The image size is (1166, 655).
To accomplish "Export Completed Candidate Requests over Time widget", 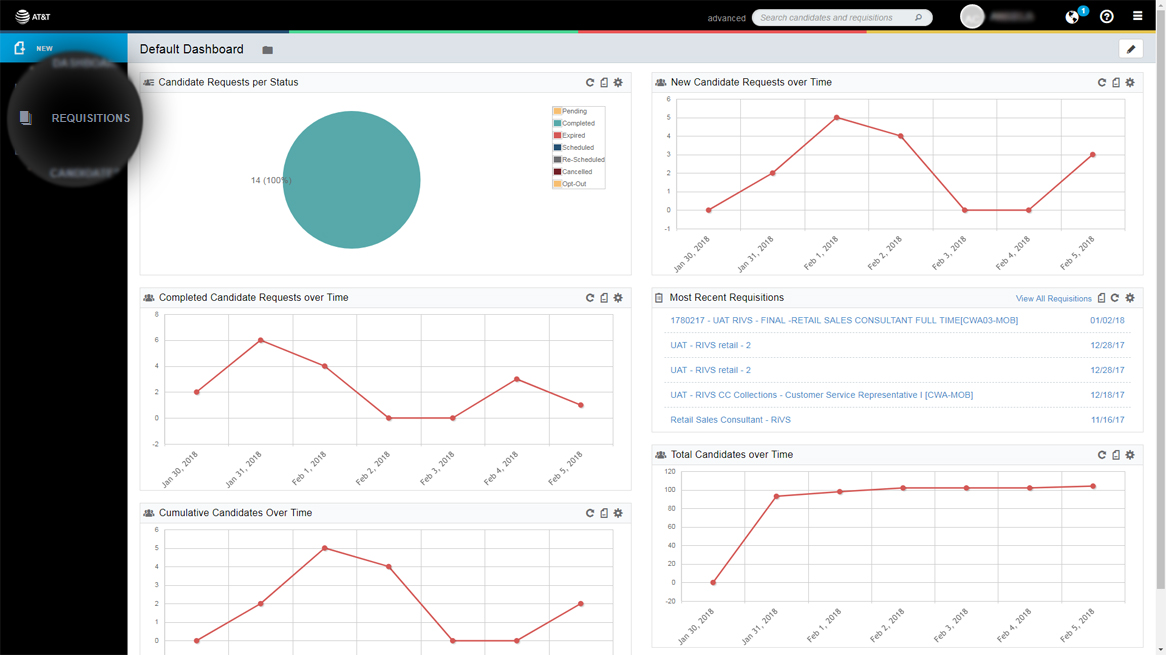I will [x=604, y=298].
